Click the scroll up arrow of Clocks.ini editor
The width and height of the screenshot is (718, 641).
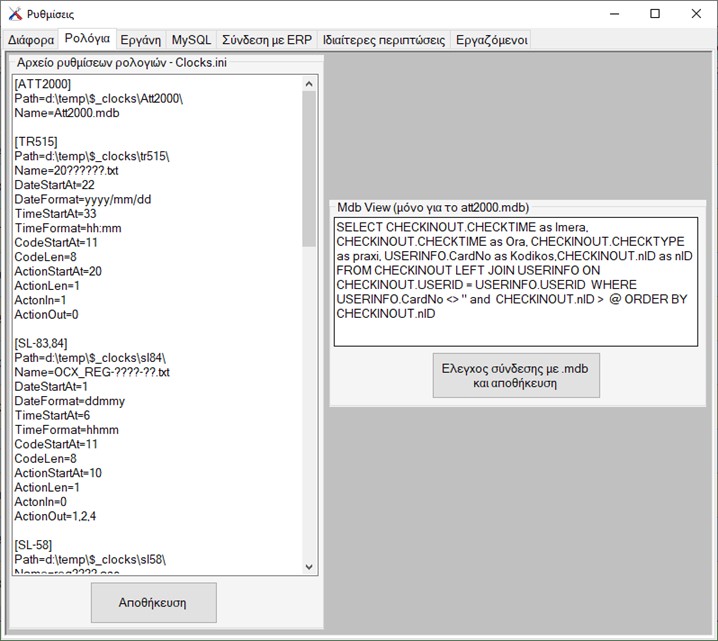click(309, 83)
